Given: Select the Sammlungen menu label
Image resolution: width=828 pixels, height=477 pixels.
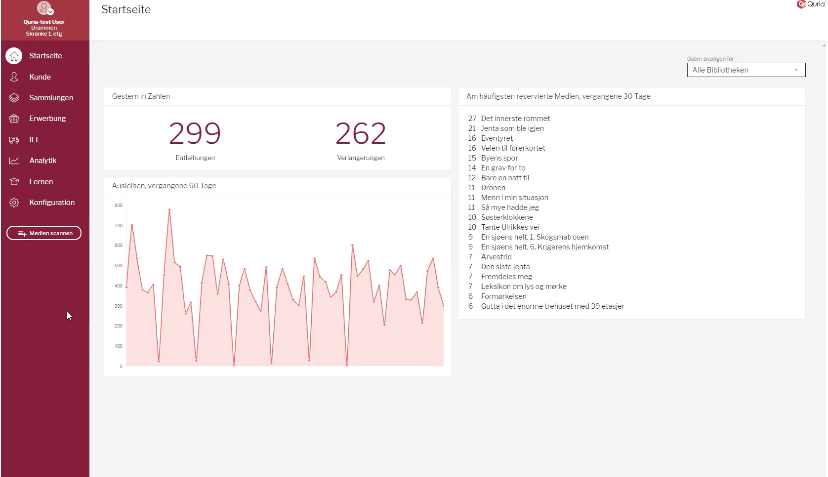Looking at the screenshot, I should pyautogui.click(x=51, y=98).
